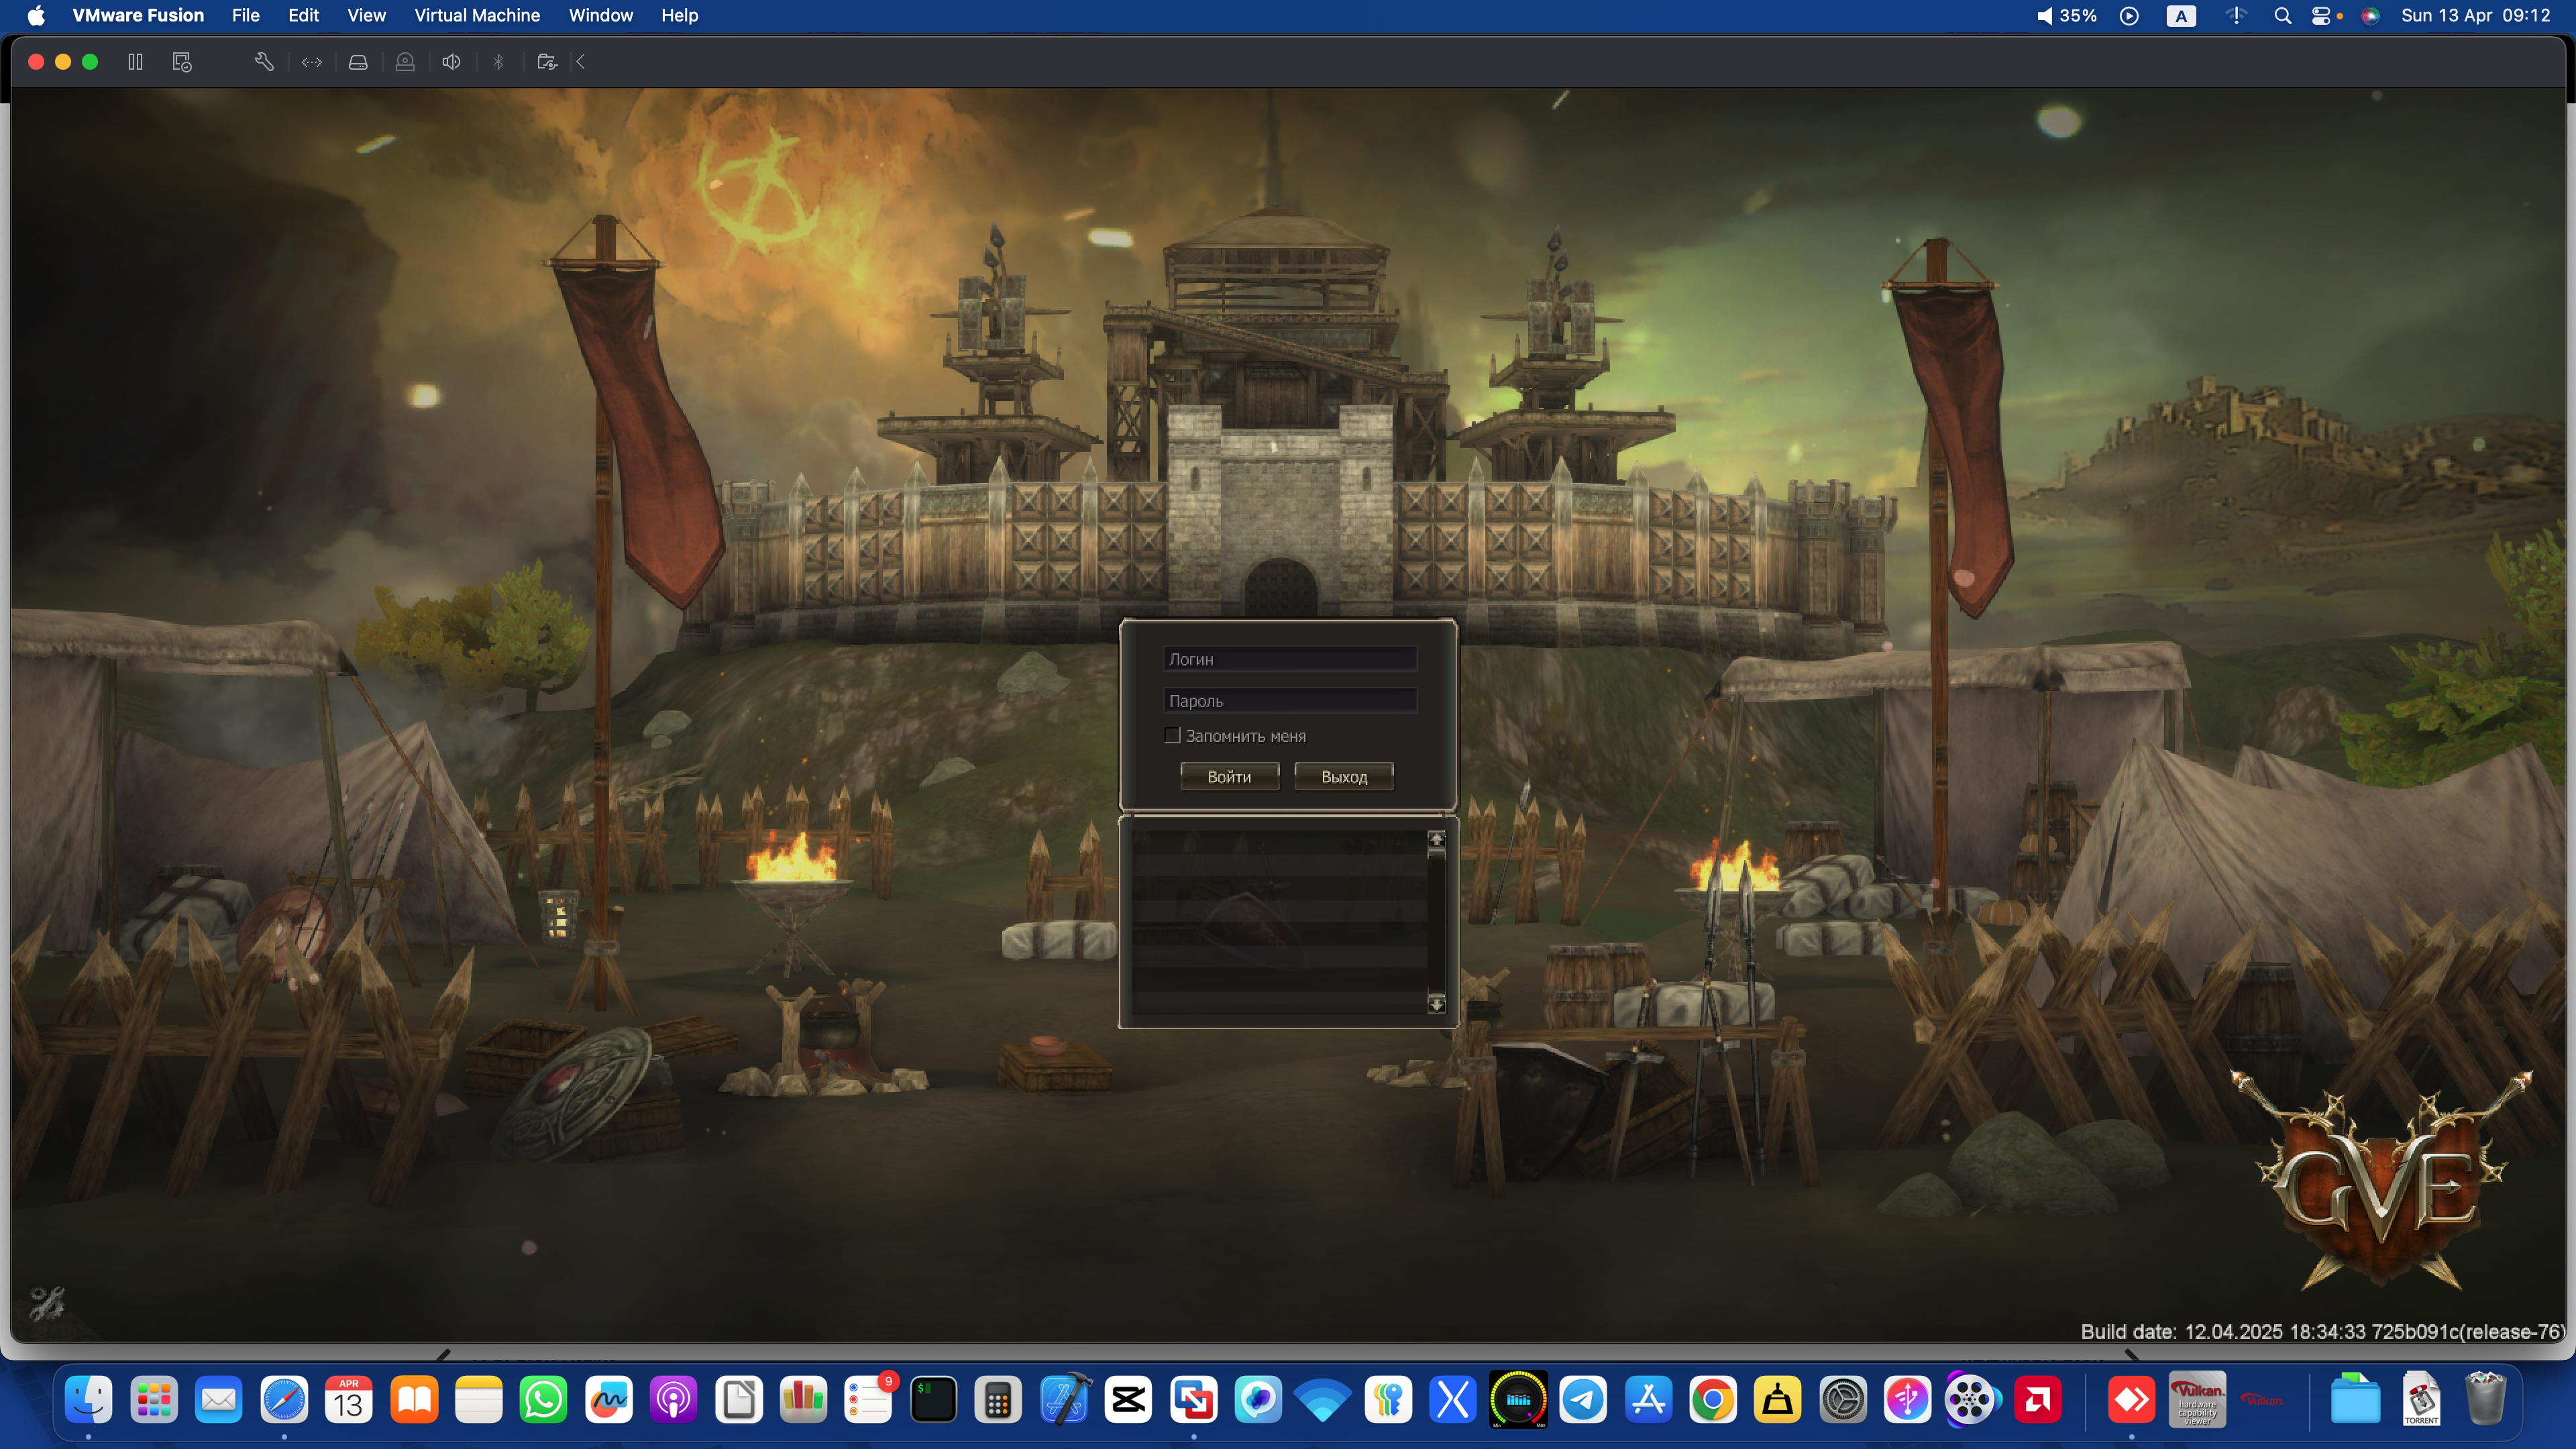Open Reminders with badge 9 in dock
2576x1449 pixels.
[x=869, y=1399]
